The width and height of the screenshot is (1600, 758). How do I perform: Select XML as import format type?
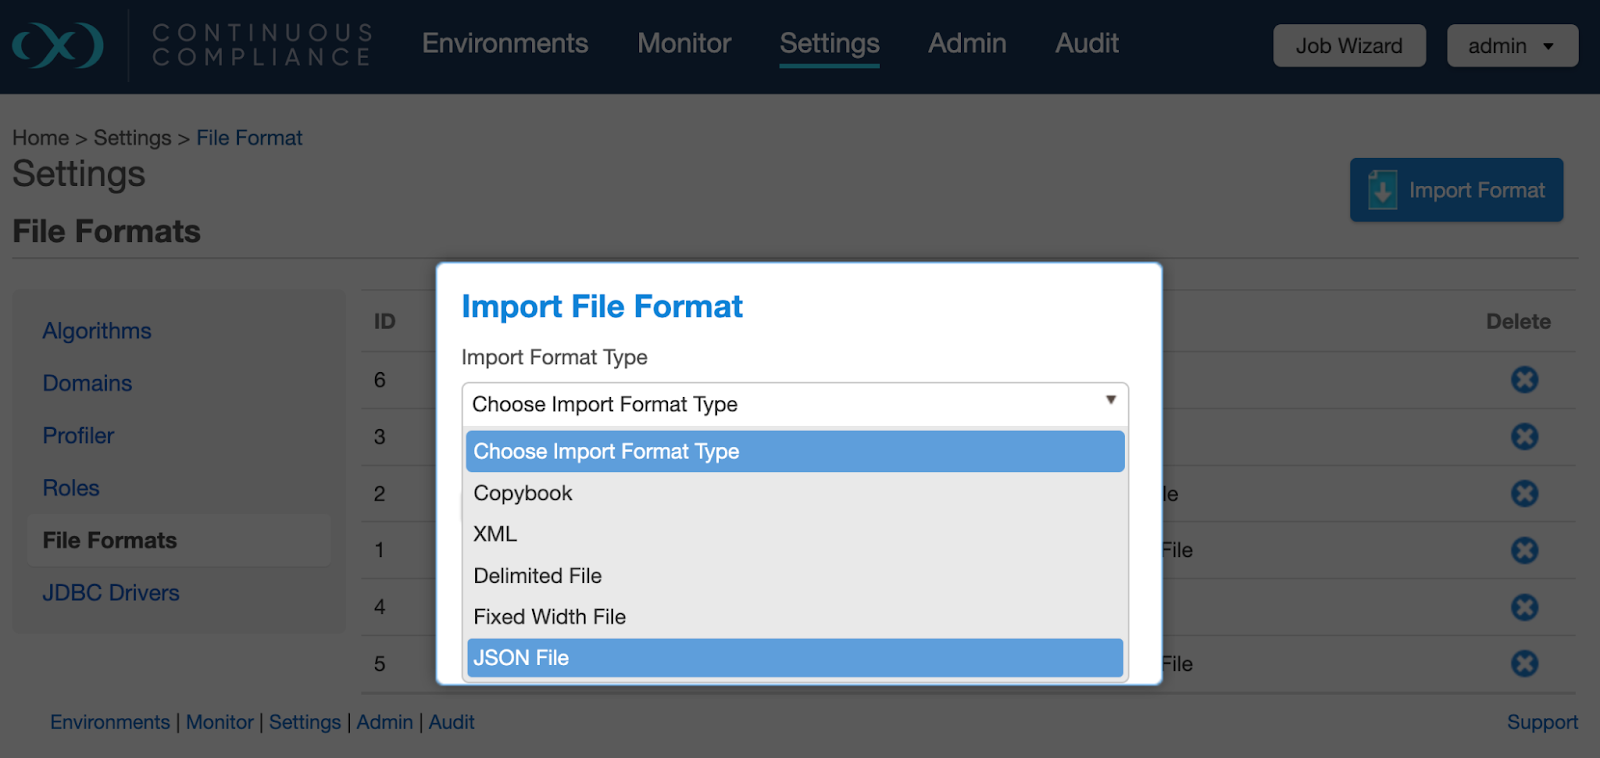(794, 534)
